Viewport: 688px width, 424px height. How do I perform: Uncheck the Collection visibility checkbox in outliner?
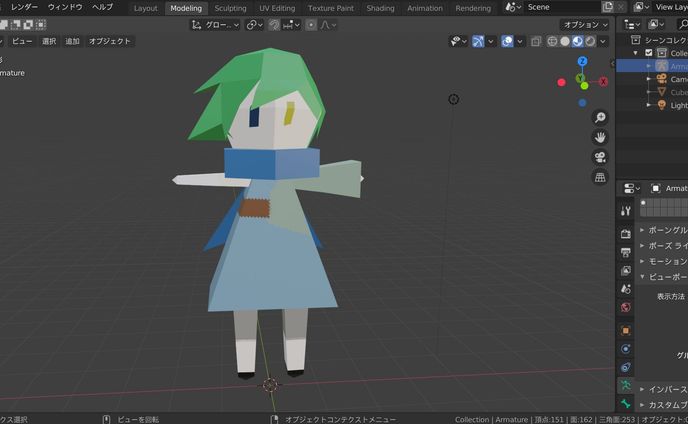649,53
